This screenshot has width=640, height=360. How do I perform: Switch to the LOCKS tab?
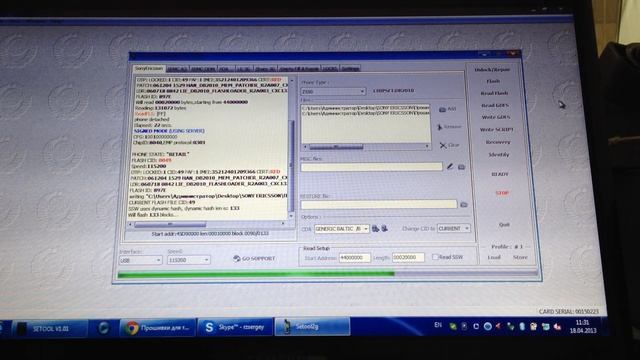tap(330, 69)
